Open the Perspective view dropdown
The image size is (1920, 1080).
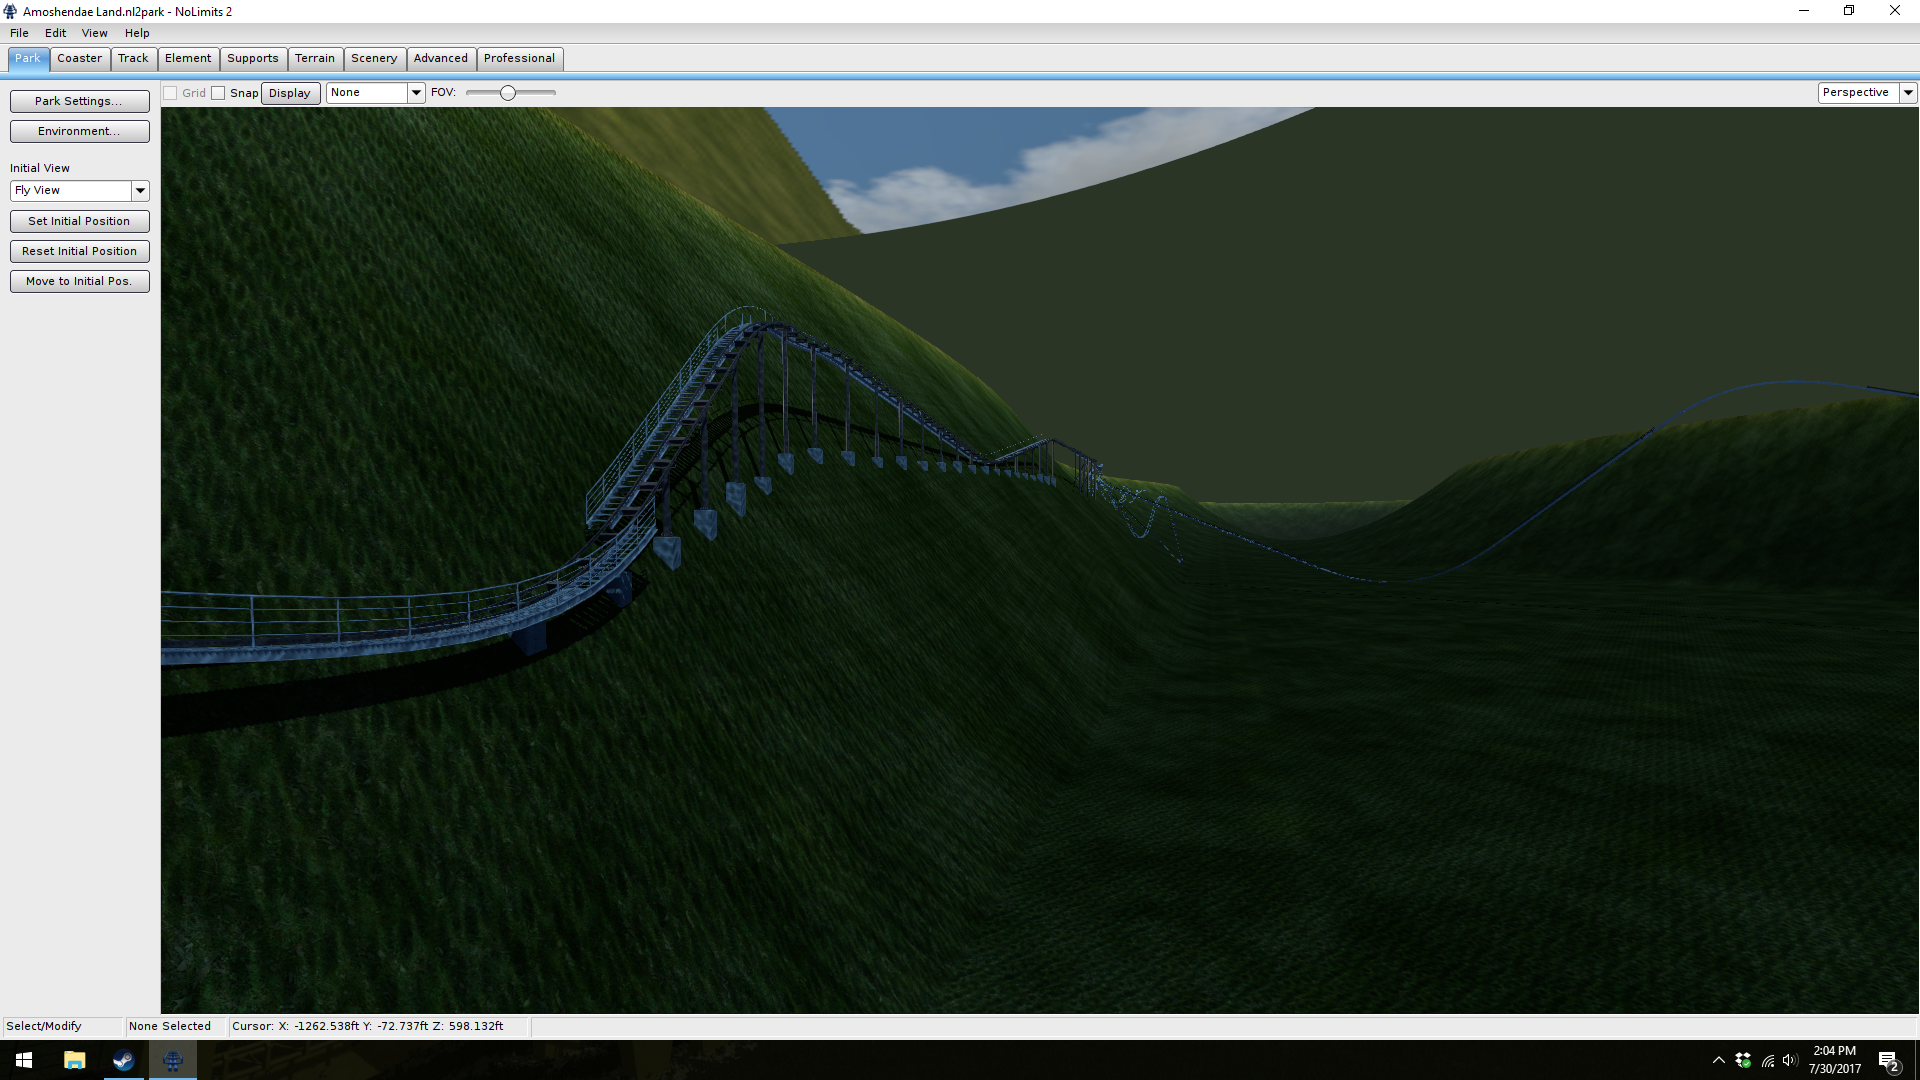pyautogui.click(x=1908, y=92)
